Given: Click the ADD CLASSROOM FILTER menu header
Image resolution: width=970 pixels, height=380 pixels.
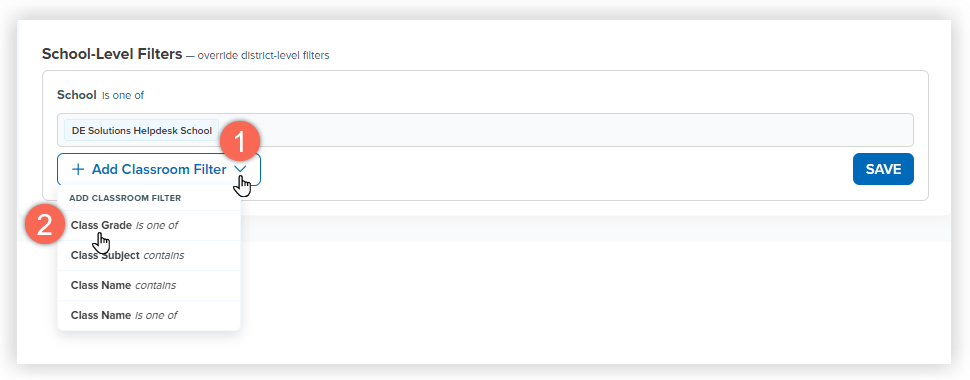Looking at the screenshot, I should (125, 198).
